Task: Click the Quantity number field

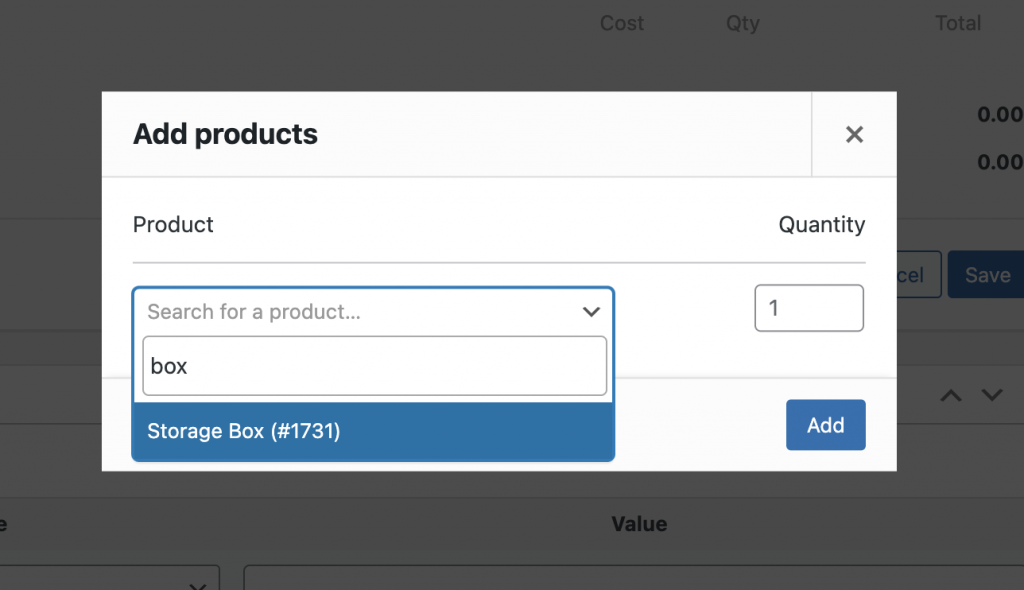Action: (809, 307)
